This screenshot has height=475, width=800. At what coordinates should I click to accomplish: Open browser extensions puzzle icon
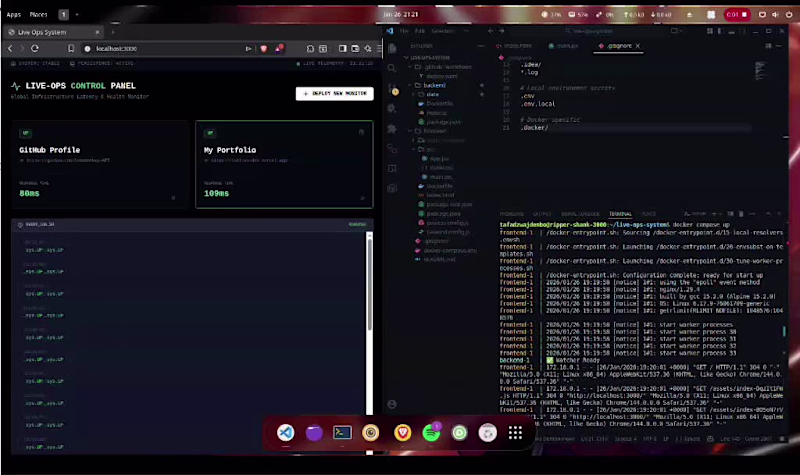(x=310, y=48)
